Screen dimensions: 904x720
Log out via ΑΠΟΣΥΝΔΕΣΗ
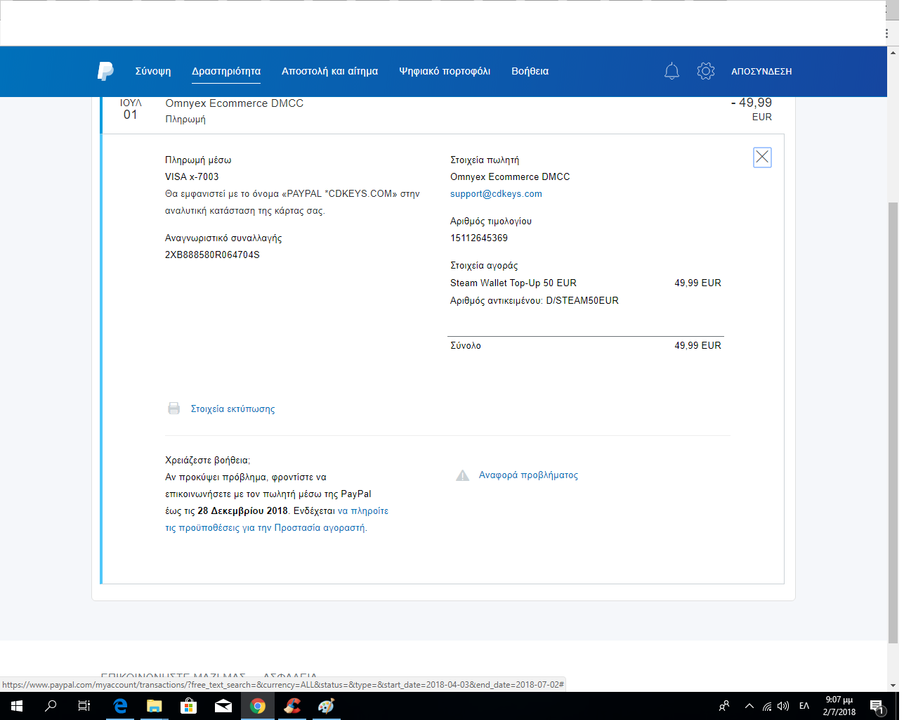(762, 71)
